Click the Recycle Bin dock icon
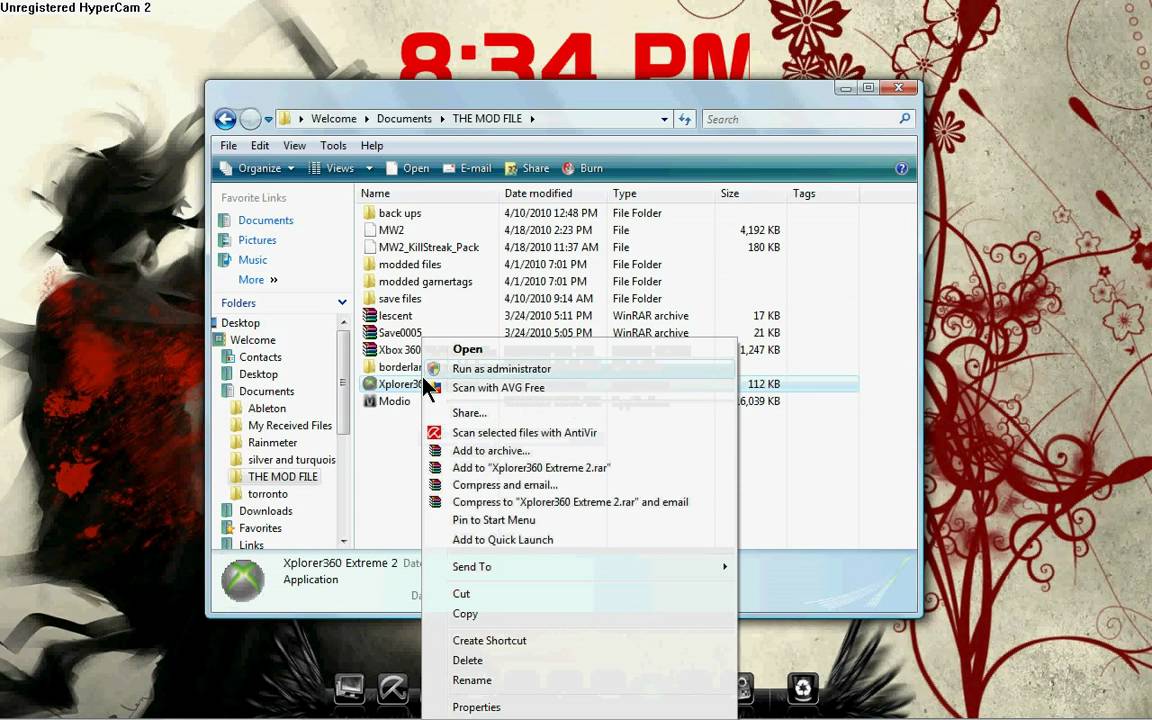Image resolution: width=1152 pixels, height=720 pixels. point(802,688)
